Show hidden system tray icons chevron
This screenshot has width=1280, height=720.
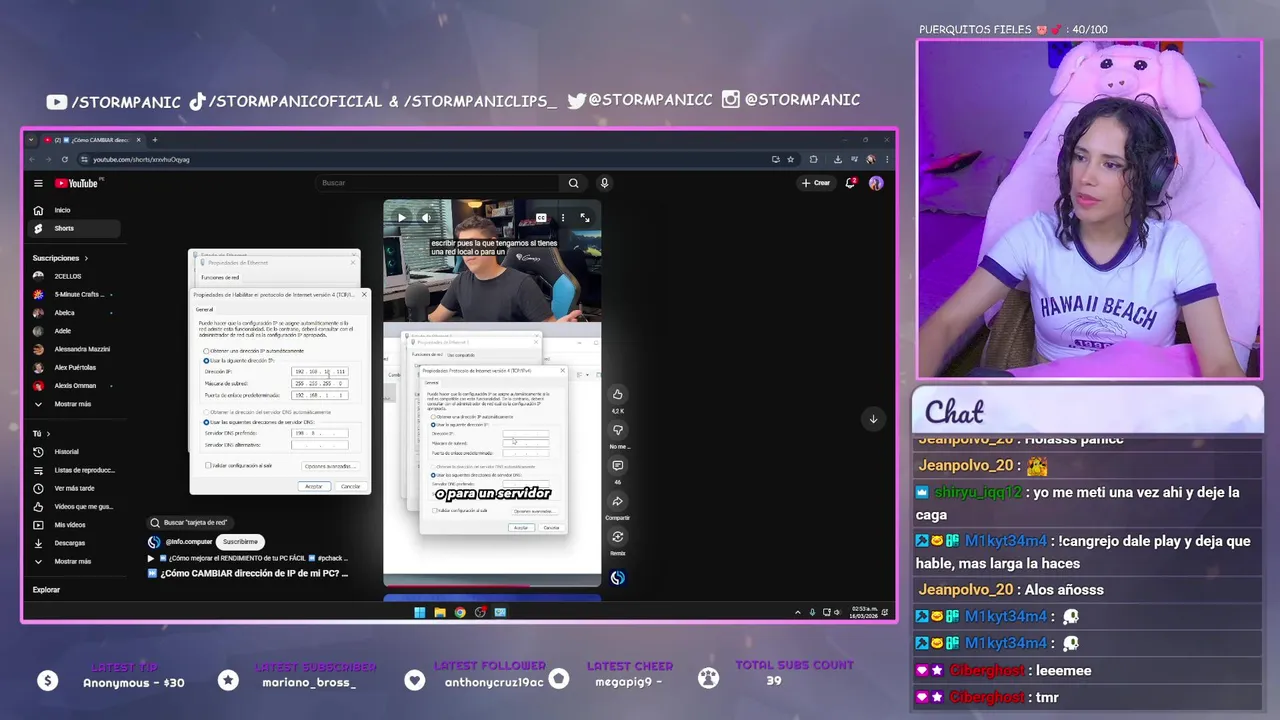(x=797, y=612)
